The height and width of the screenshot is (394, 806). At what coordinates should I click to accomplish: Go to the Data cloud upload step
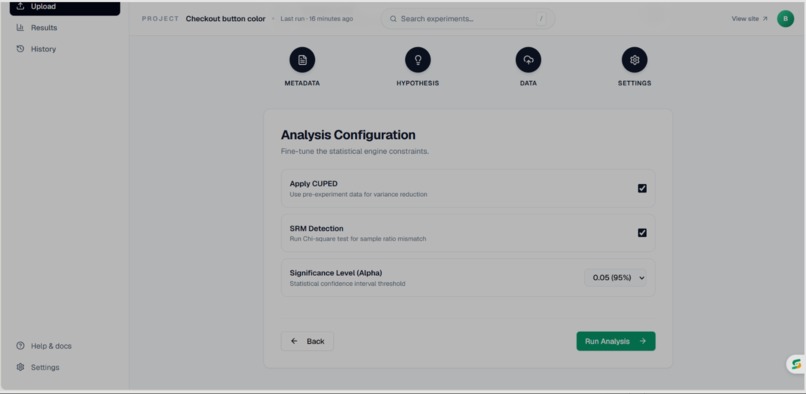[x=528, y=60]
